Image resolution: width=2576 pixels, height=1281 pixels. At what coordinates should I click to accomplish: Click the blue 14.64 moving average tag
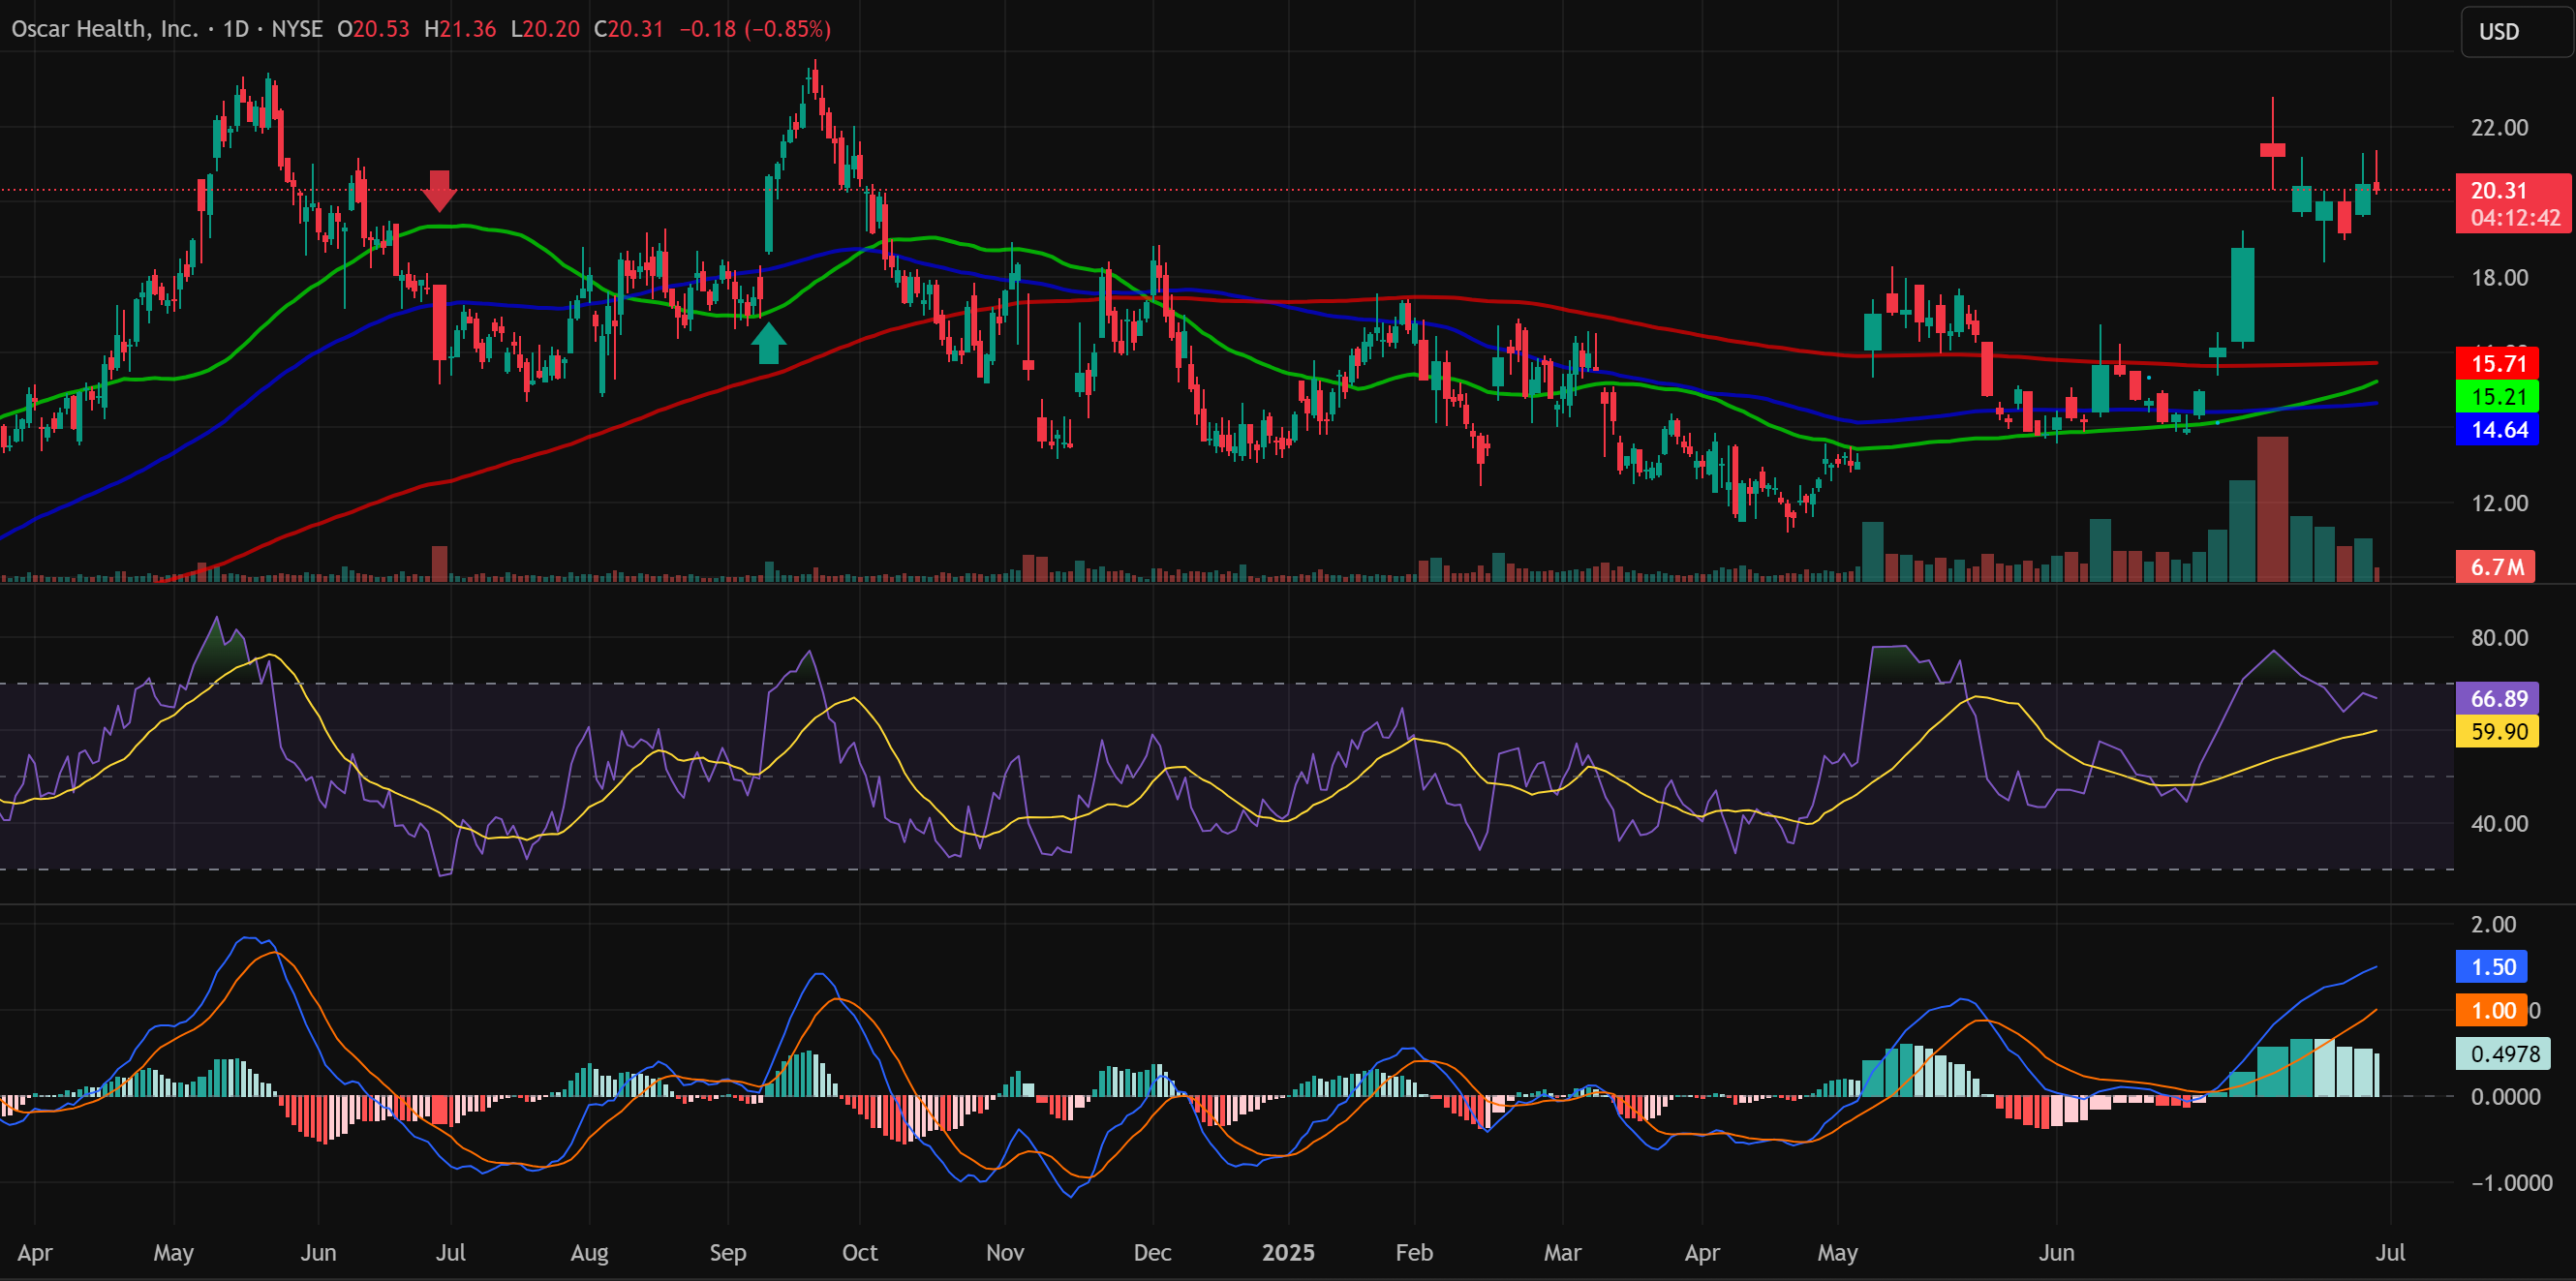(x=2497, y=430)
